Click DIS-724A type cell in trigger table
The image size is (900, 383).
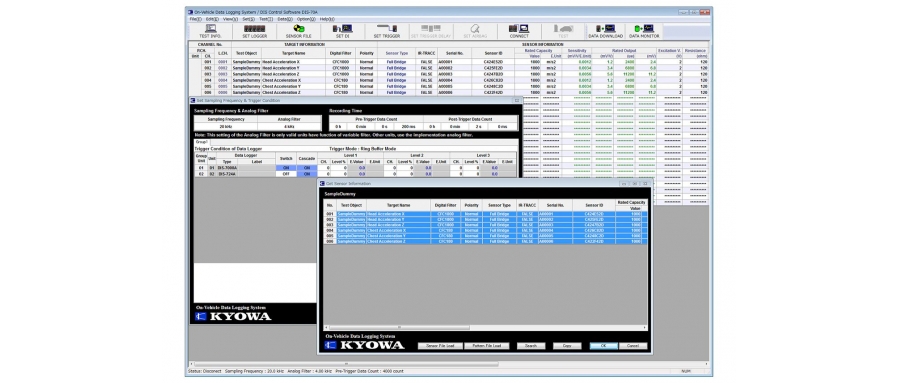coord(226,173)
